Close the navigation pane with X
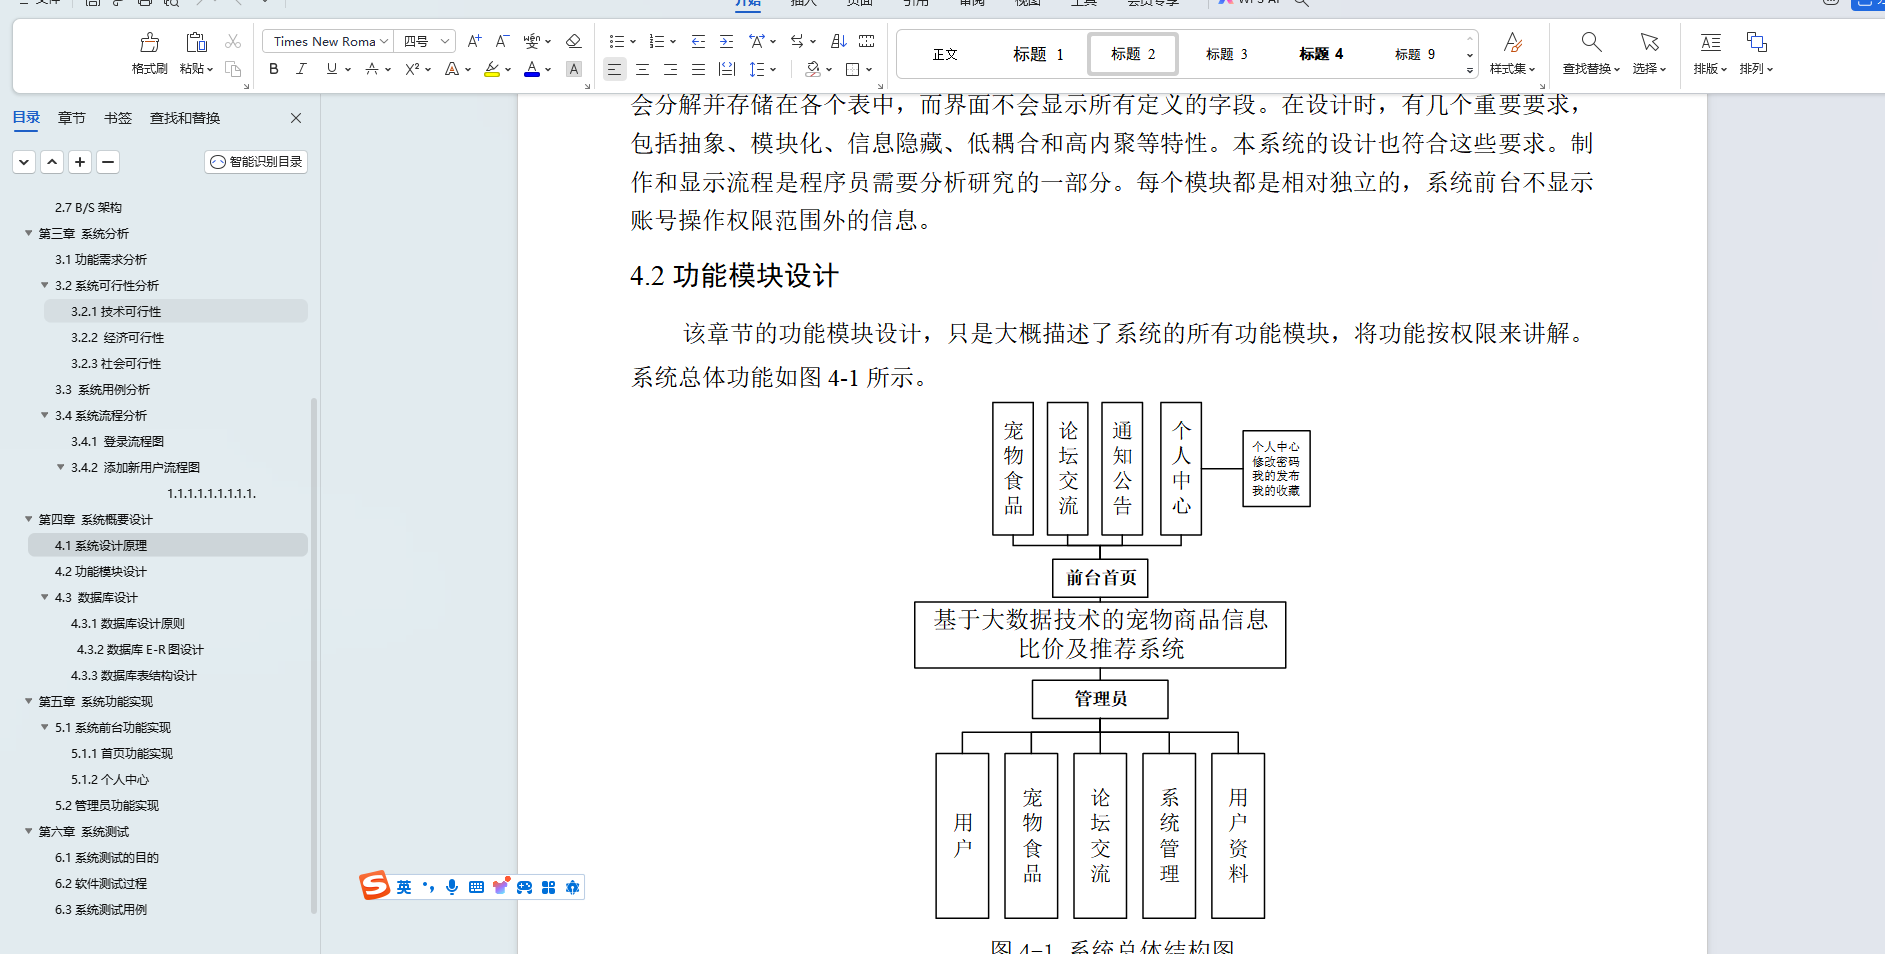This screenshot has width=1885, height=954. pyautogui.click(x=296, y=118)
